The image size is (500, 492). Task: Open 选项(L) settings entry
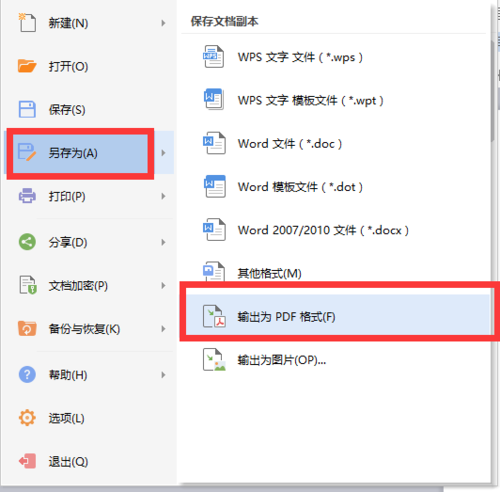coord(89,418)
